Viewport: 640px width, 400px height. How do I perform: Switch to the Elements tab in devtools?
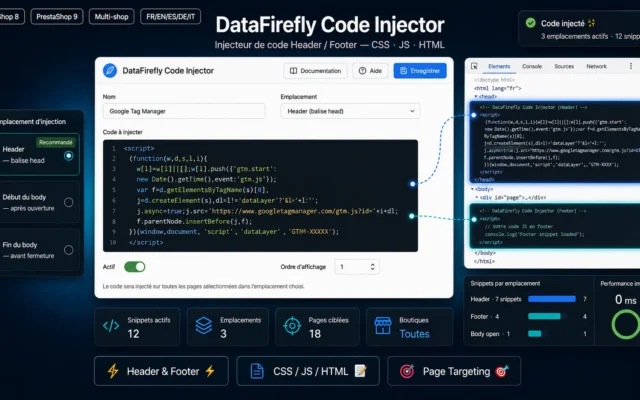499,66
